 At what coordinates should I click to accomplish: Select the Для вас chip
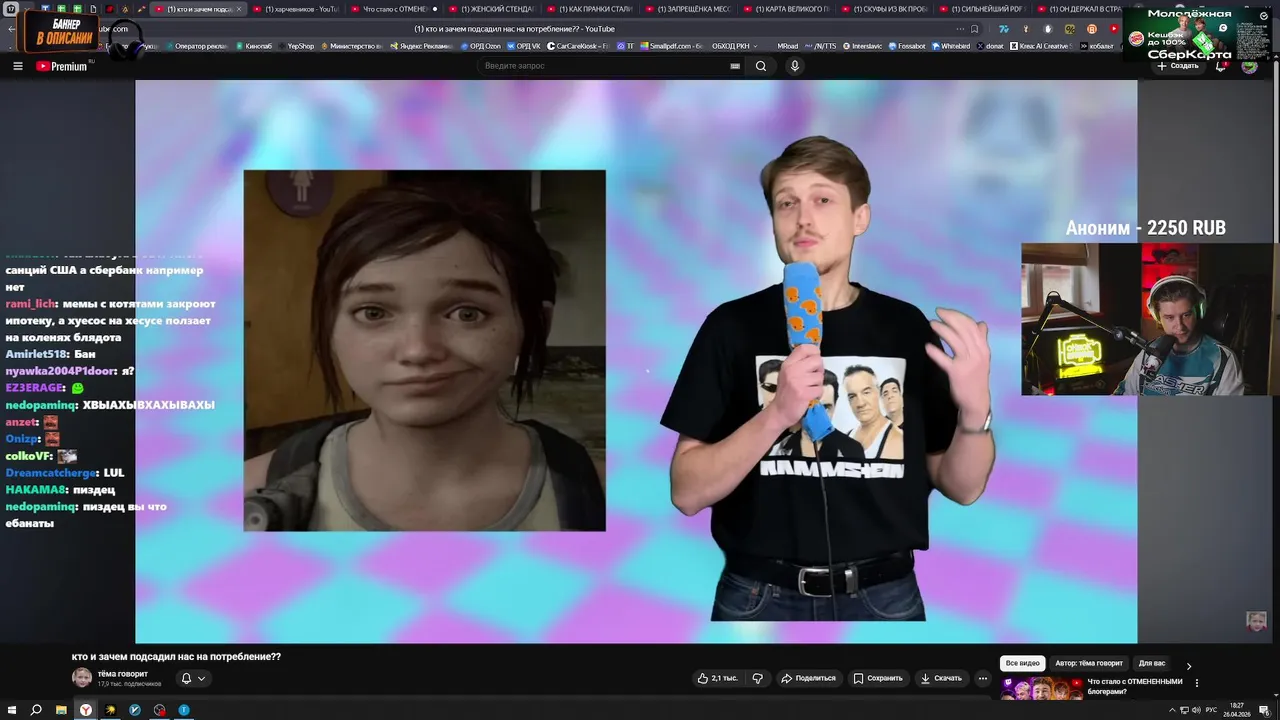[1152, 663]
